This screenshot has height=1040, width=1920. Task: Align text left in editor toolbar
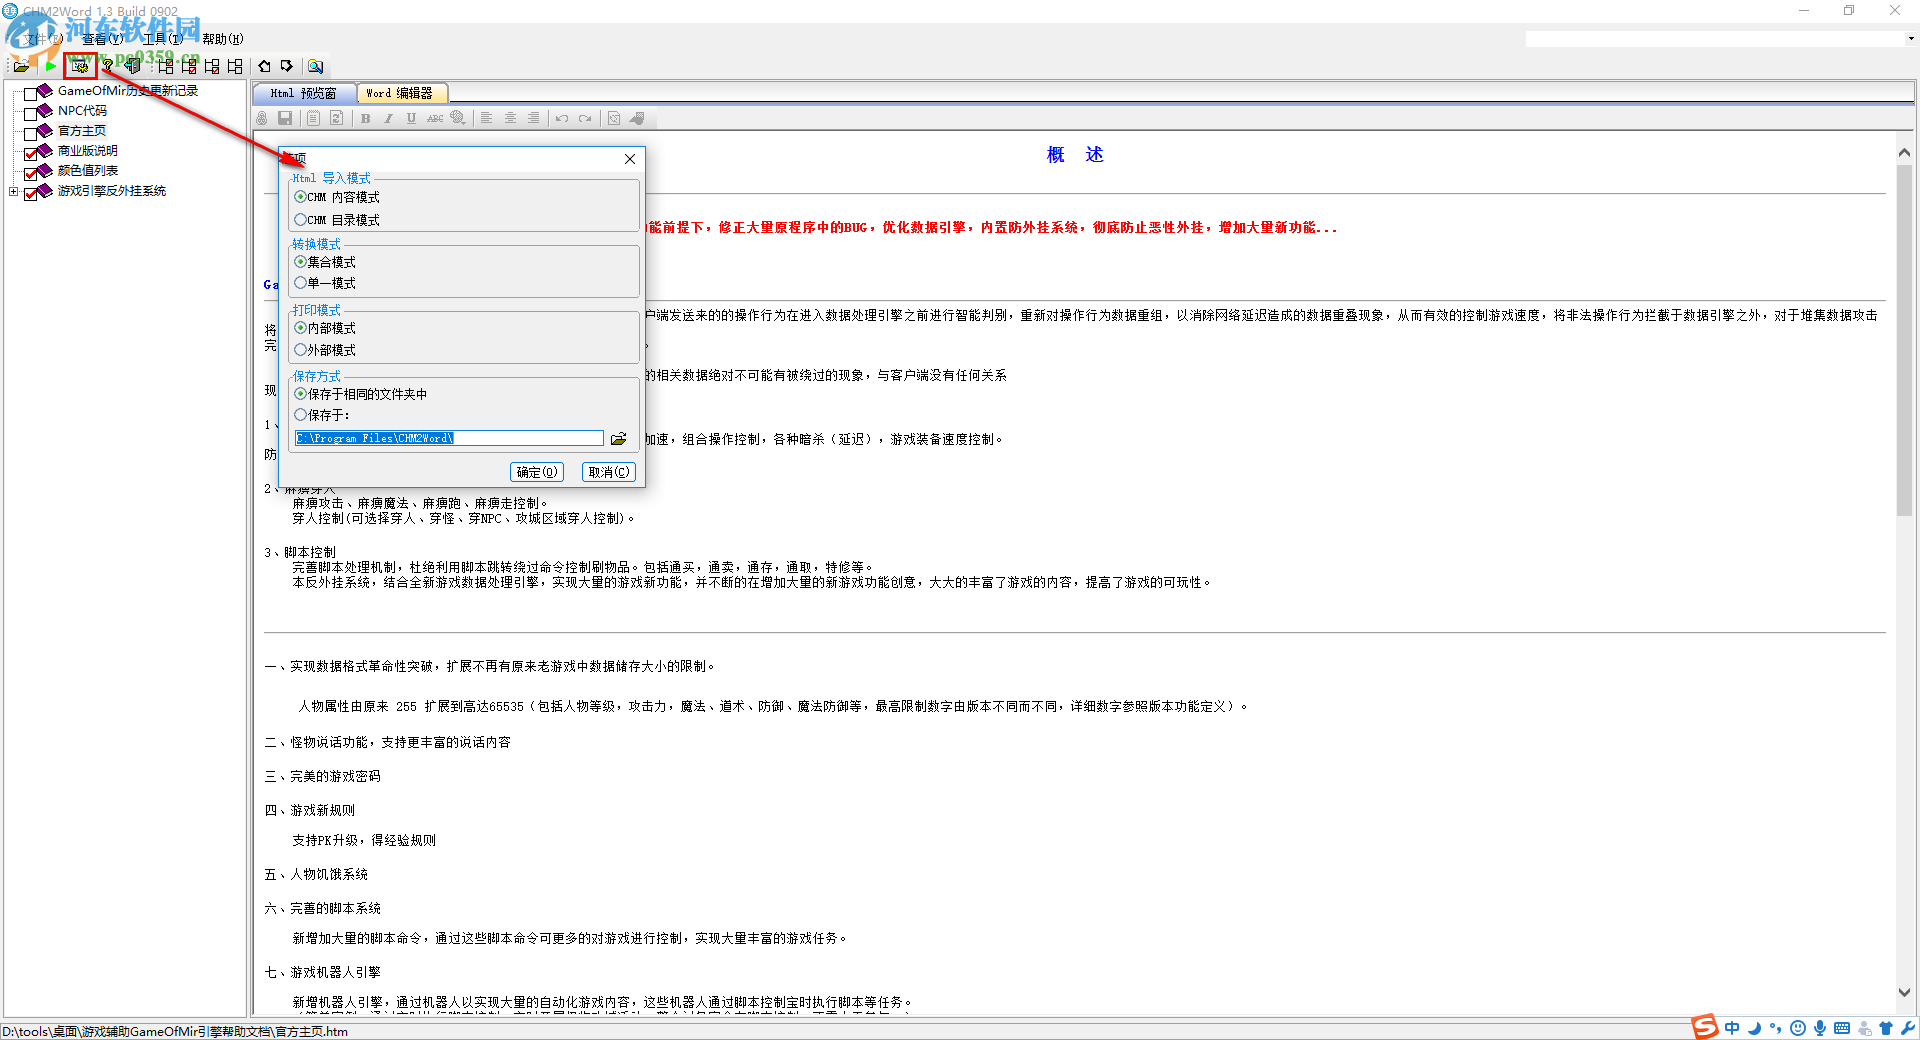[x=487, y=118]
